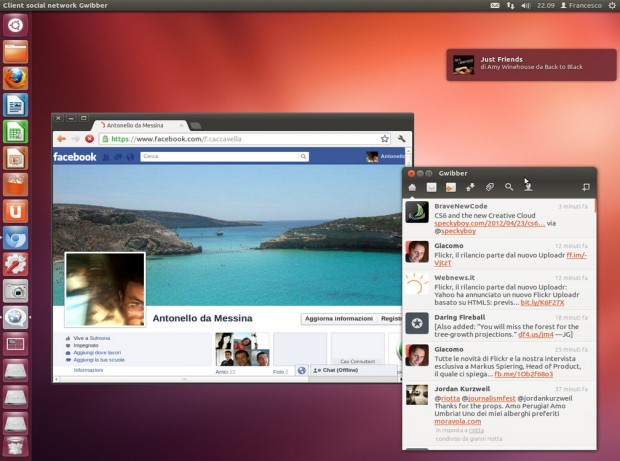Open Gwibber launcher icon in dock
Image resolution: width=620 pixels, height=461 pixels.
coord(15,317)
